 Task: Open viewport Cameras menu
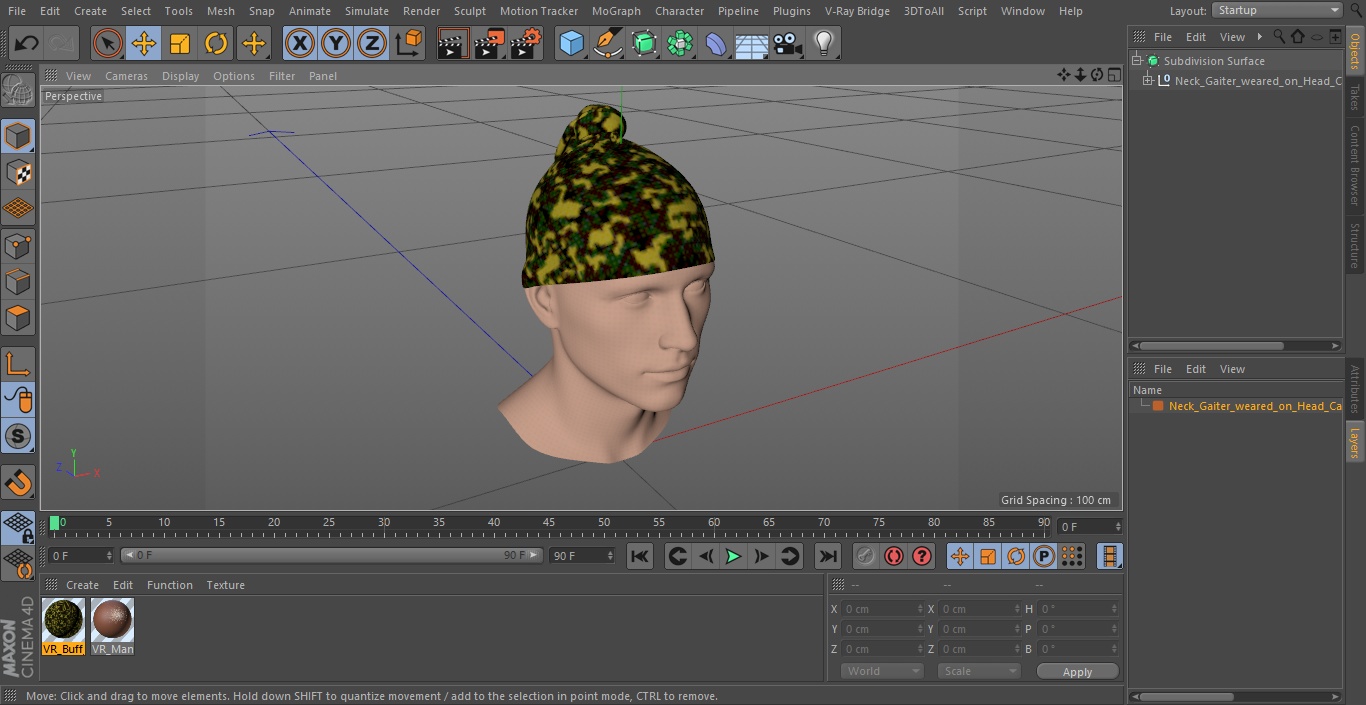click(126, 76)
